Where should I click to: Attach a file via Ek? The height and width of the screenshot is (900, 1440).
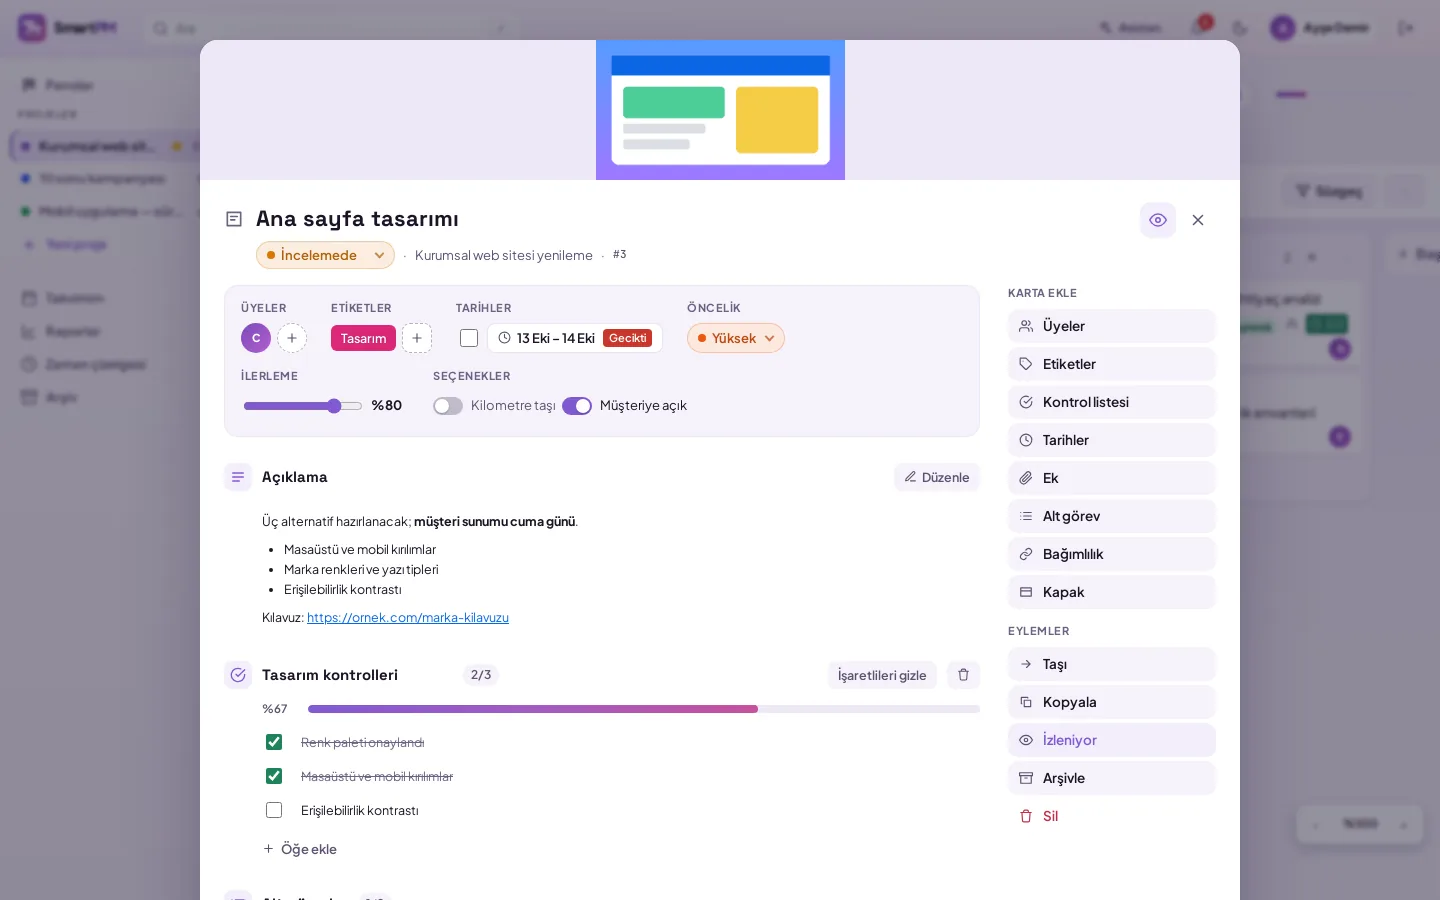(1112, 478)
